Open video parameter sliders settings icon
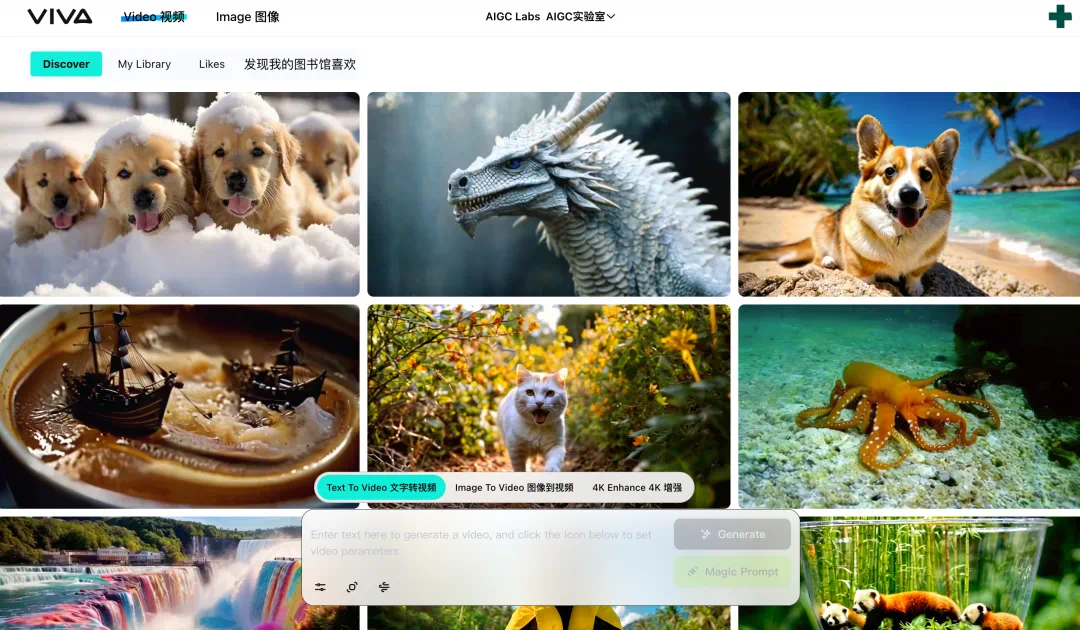This screenshot has height=630, width=1080. pos(320,587)
